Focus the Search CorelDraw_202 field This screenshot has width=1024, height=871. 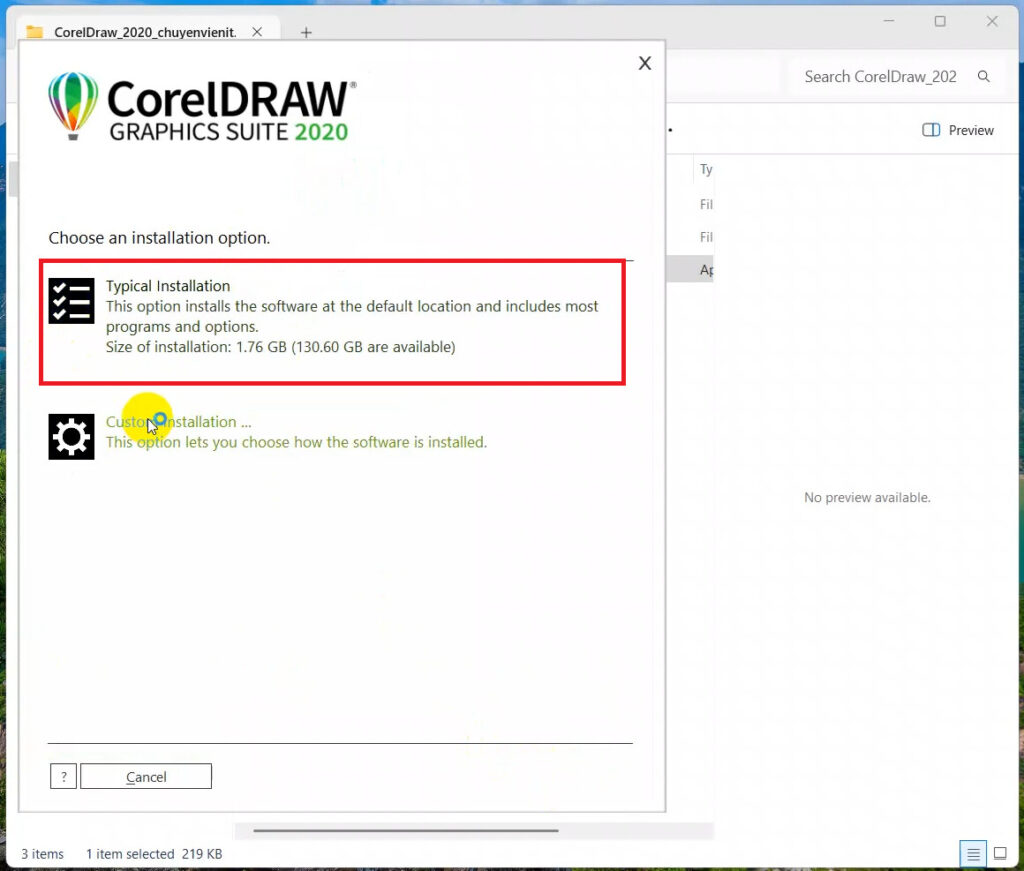coord(880,77)
